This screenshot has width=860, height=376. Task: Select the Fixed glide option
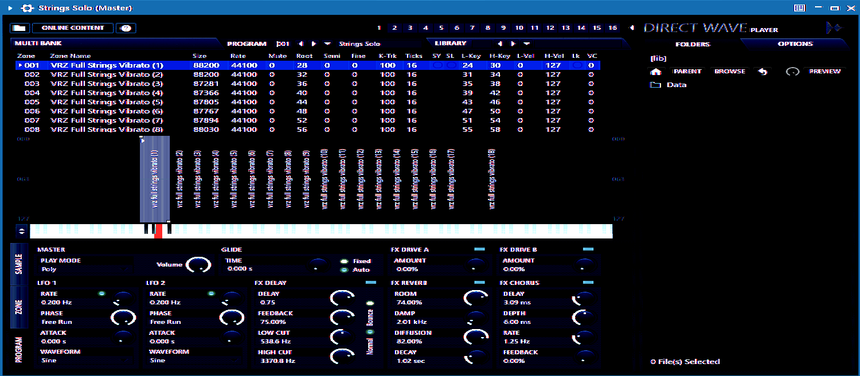pyautogui.click(x=344, y=261)
